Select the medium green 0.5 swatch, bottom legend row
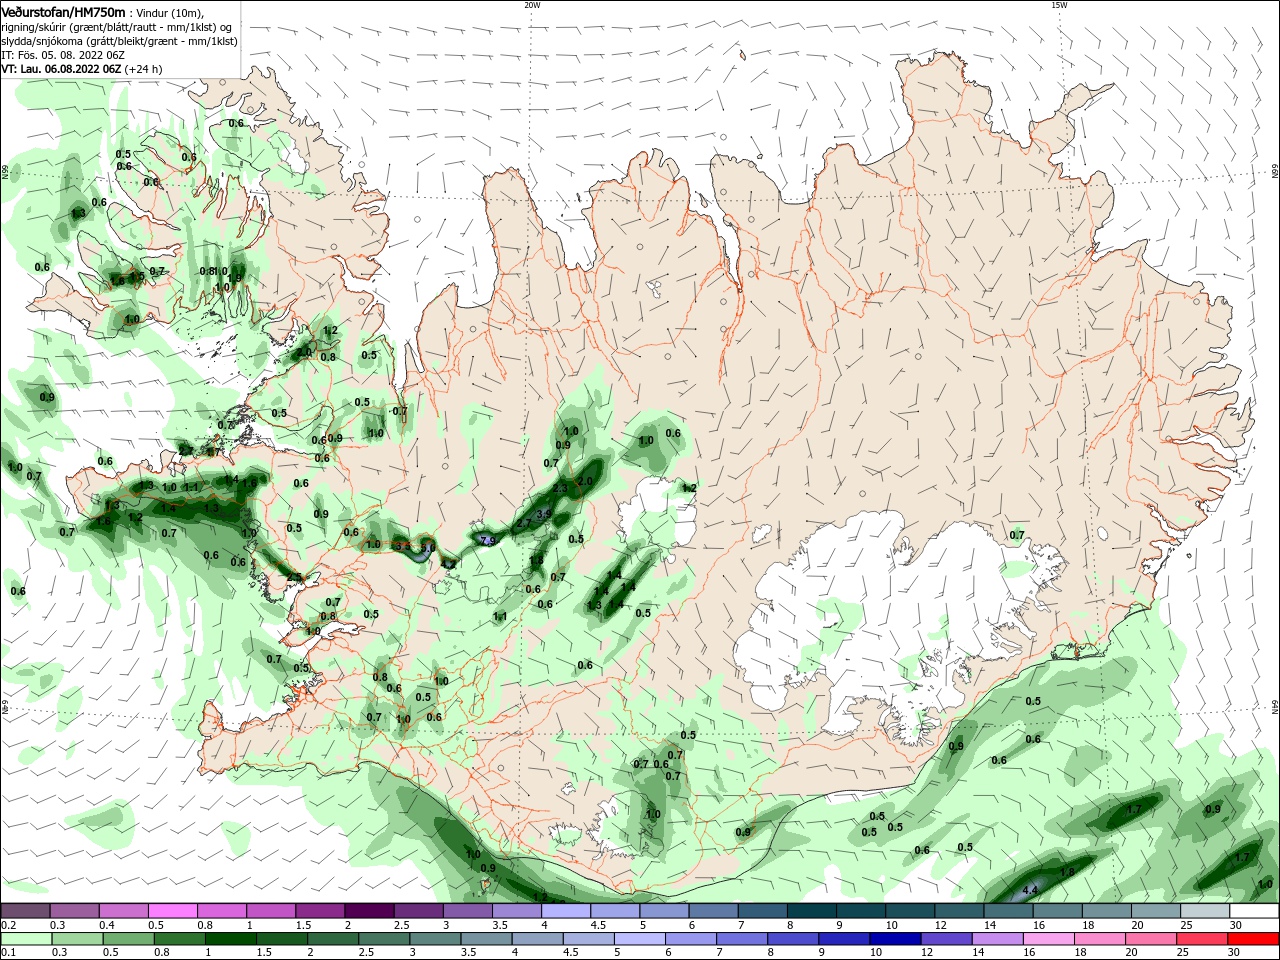 (129, 939)
